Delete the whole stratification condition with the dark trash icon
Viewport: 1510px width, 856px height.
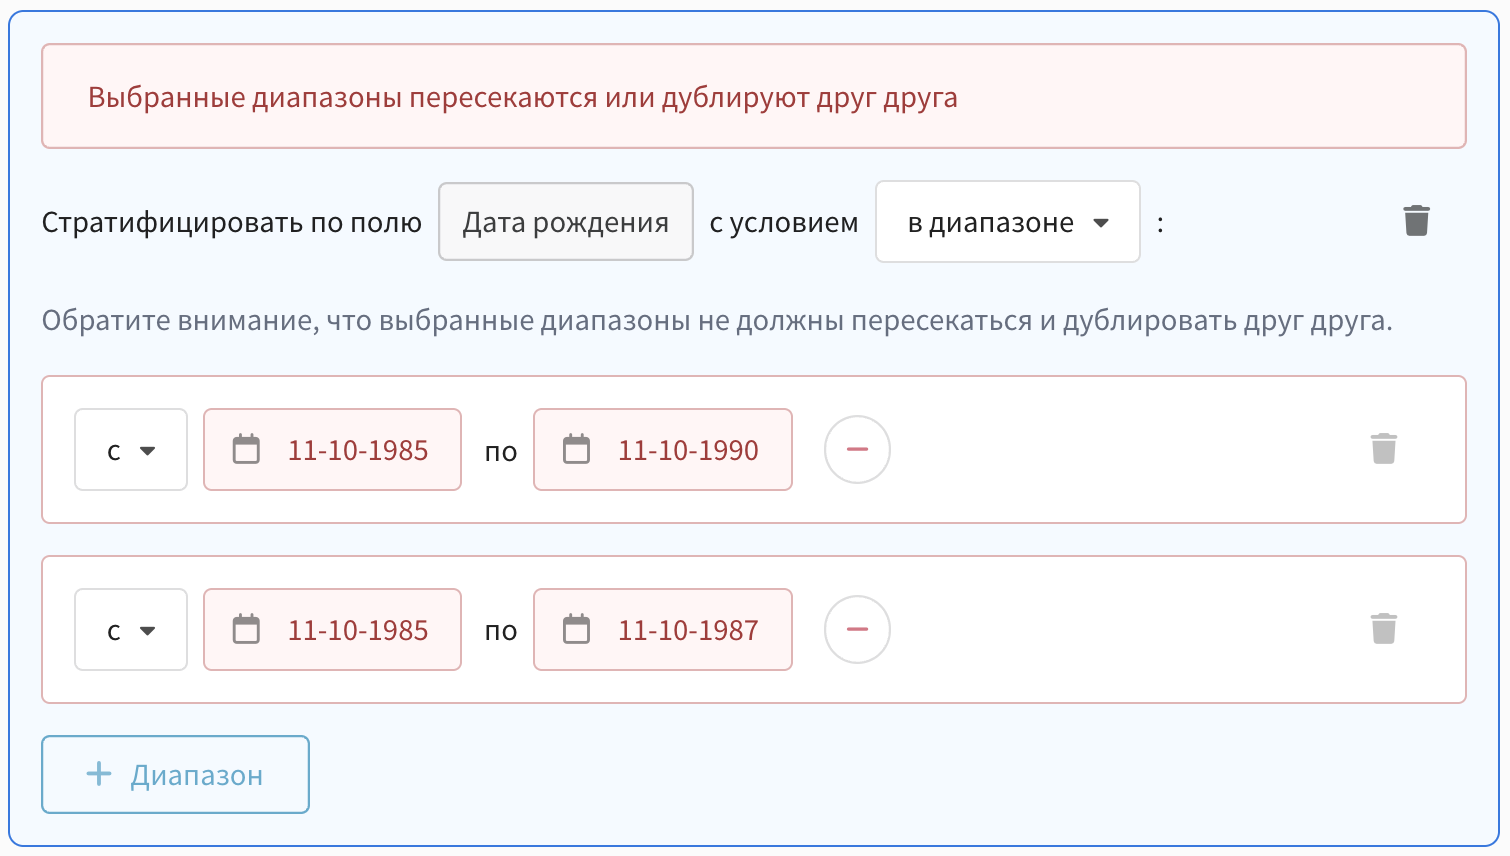coord(1416,221)
